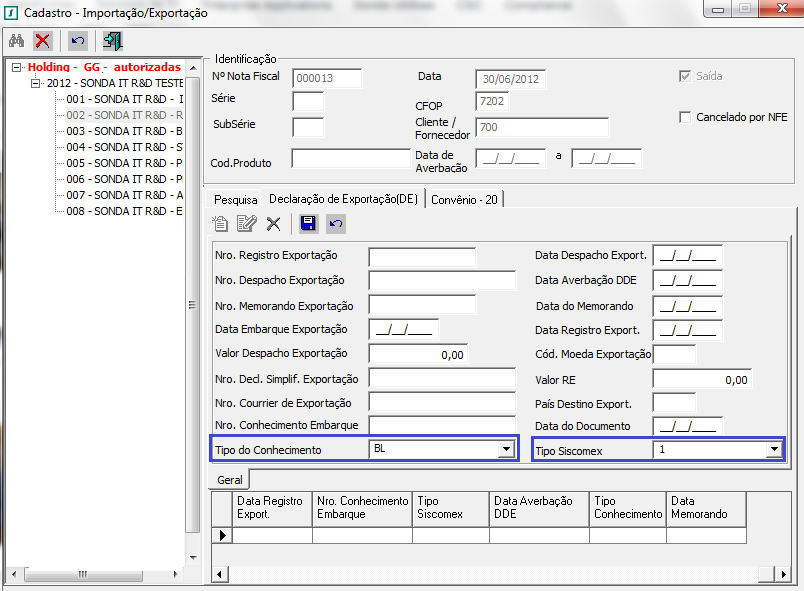This screenshot has height=591, width=804.
Task: Click the edit record pencil icon
Action: coord(246,224)
